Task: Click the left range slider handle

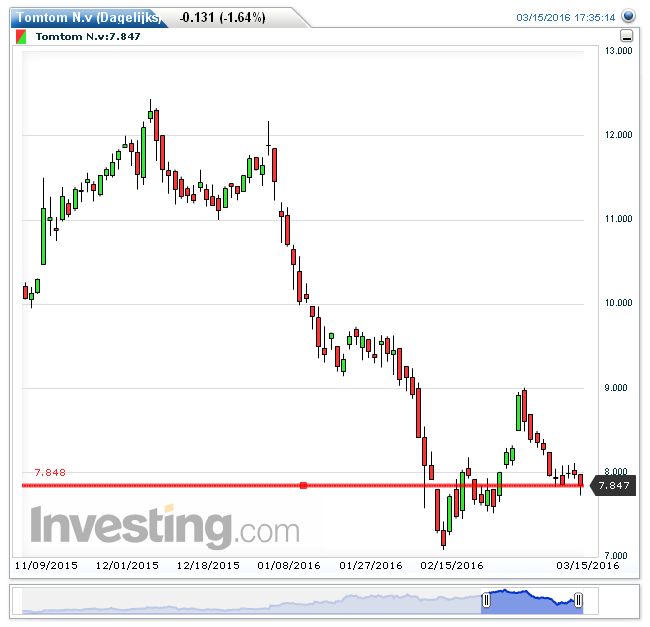Action: click(x=486, y=600)
